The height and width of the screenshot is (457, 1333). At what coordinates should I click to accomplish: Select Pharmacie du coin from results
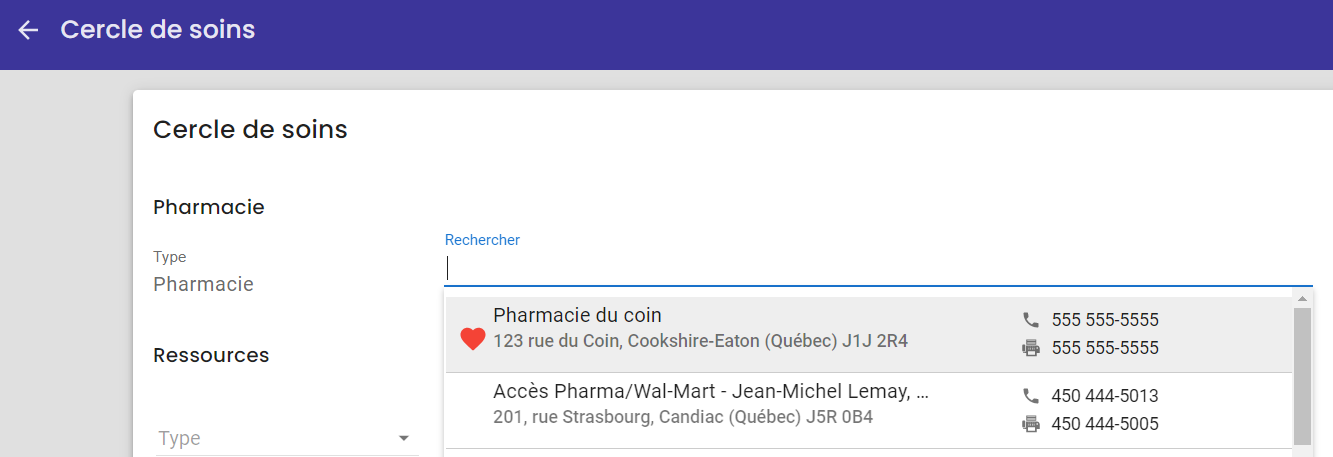868,335
